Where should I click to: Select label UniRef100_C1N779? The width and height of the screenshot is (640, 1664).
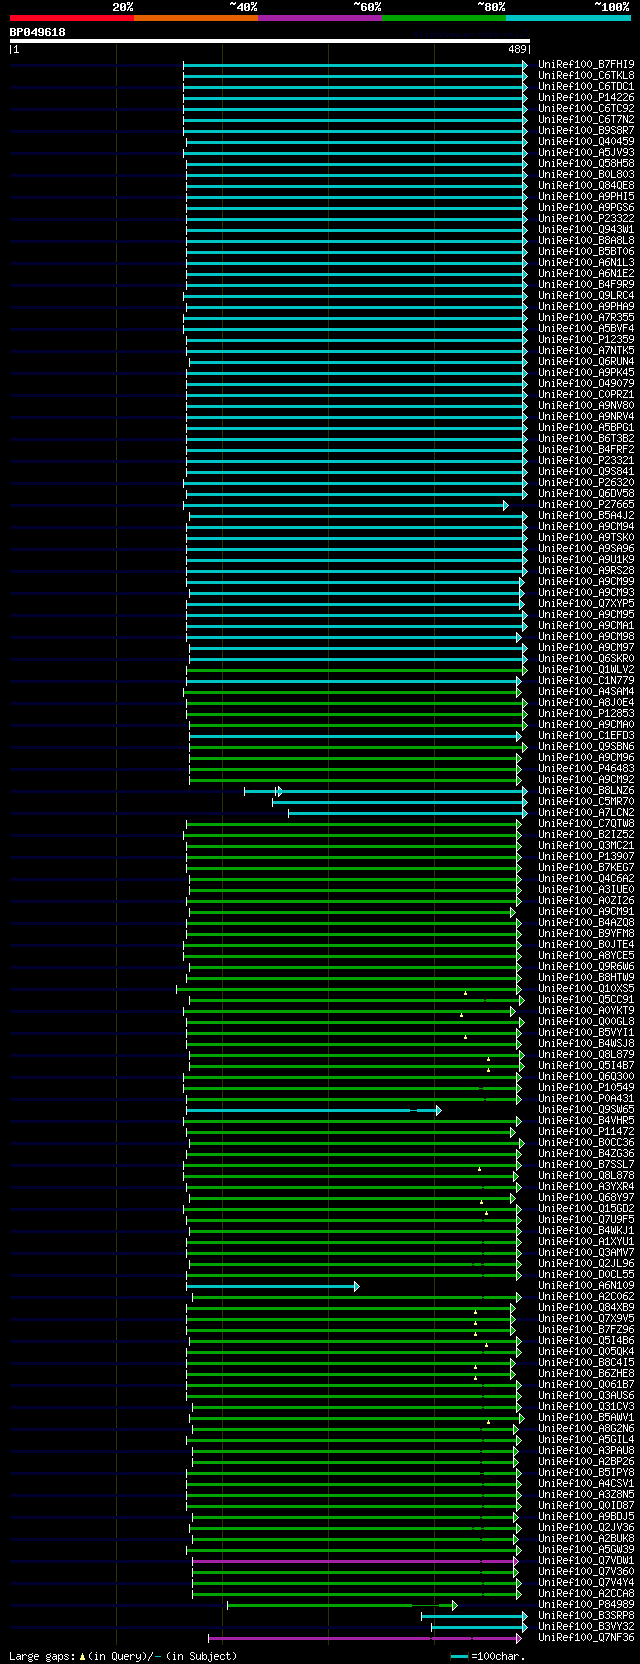586,680
